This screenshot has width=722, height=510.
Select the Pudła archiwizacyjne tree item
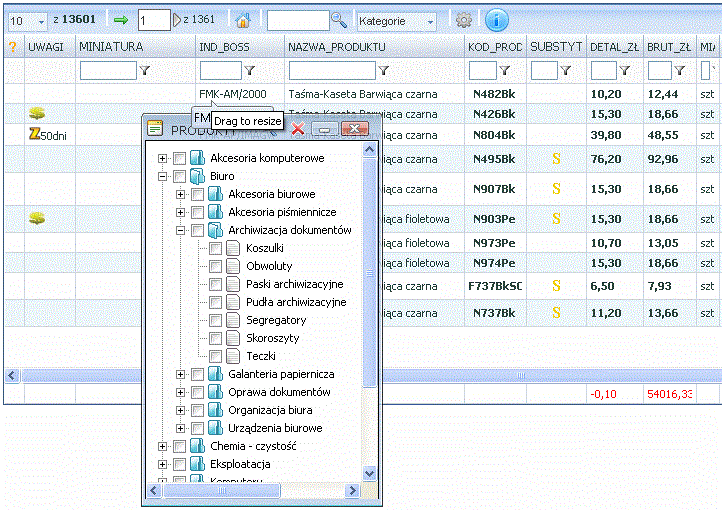click(x=296, y=302)
